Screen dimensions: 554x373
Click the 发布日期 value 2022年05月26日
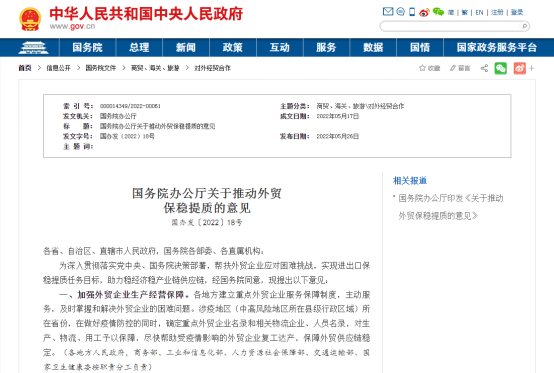[337, 136]
